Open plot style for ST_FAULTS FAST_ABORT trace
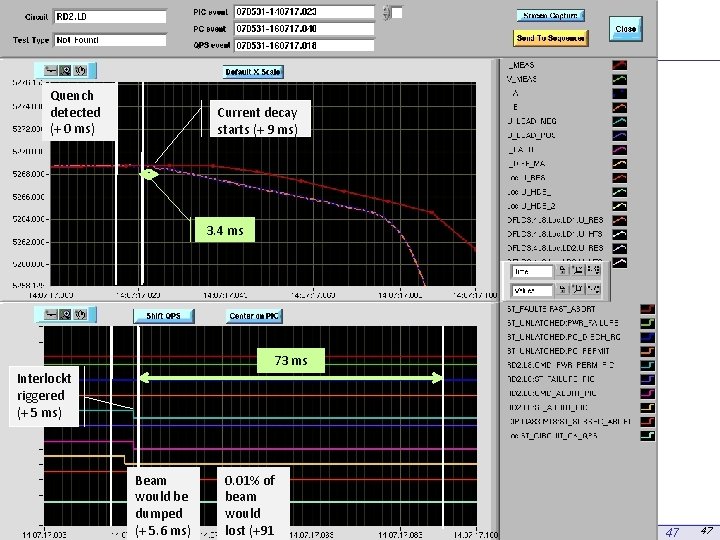 647,309
